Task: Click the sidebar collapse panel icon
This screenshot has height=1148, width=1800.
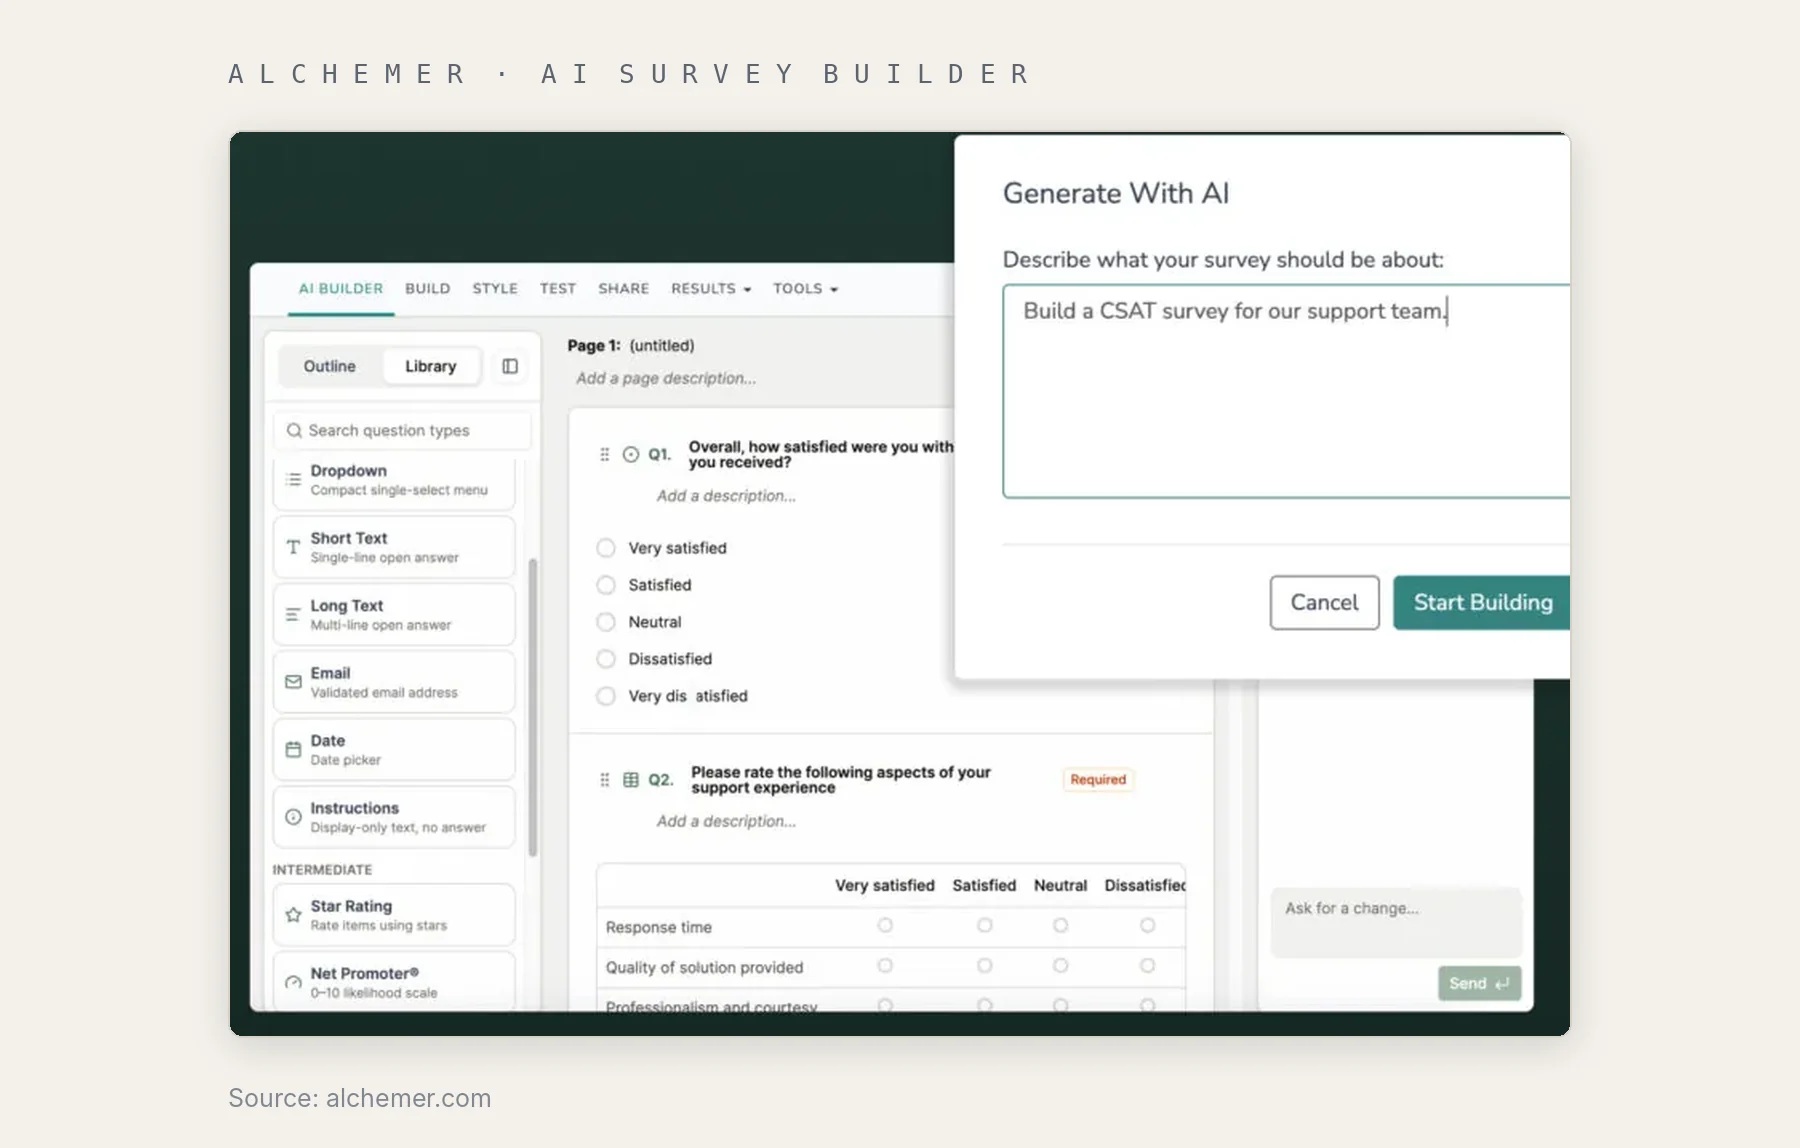Action: pyautogui.click(x=510, y=366)
